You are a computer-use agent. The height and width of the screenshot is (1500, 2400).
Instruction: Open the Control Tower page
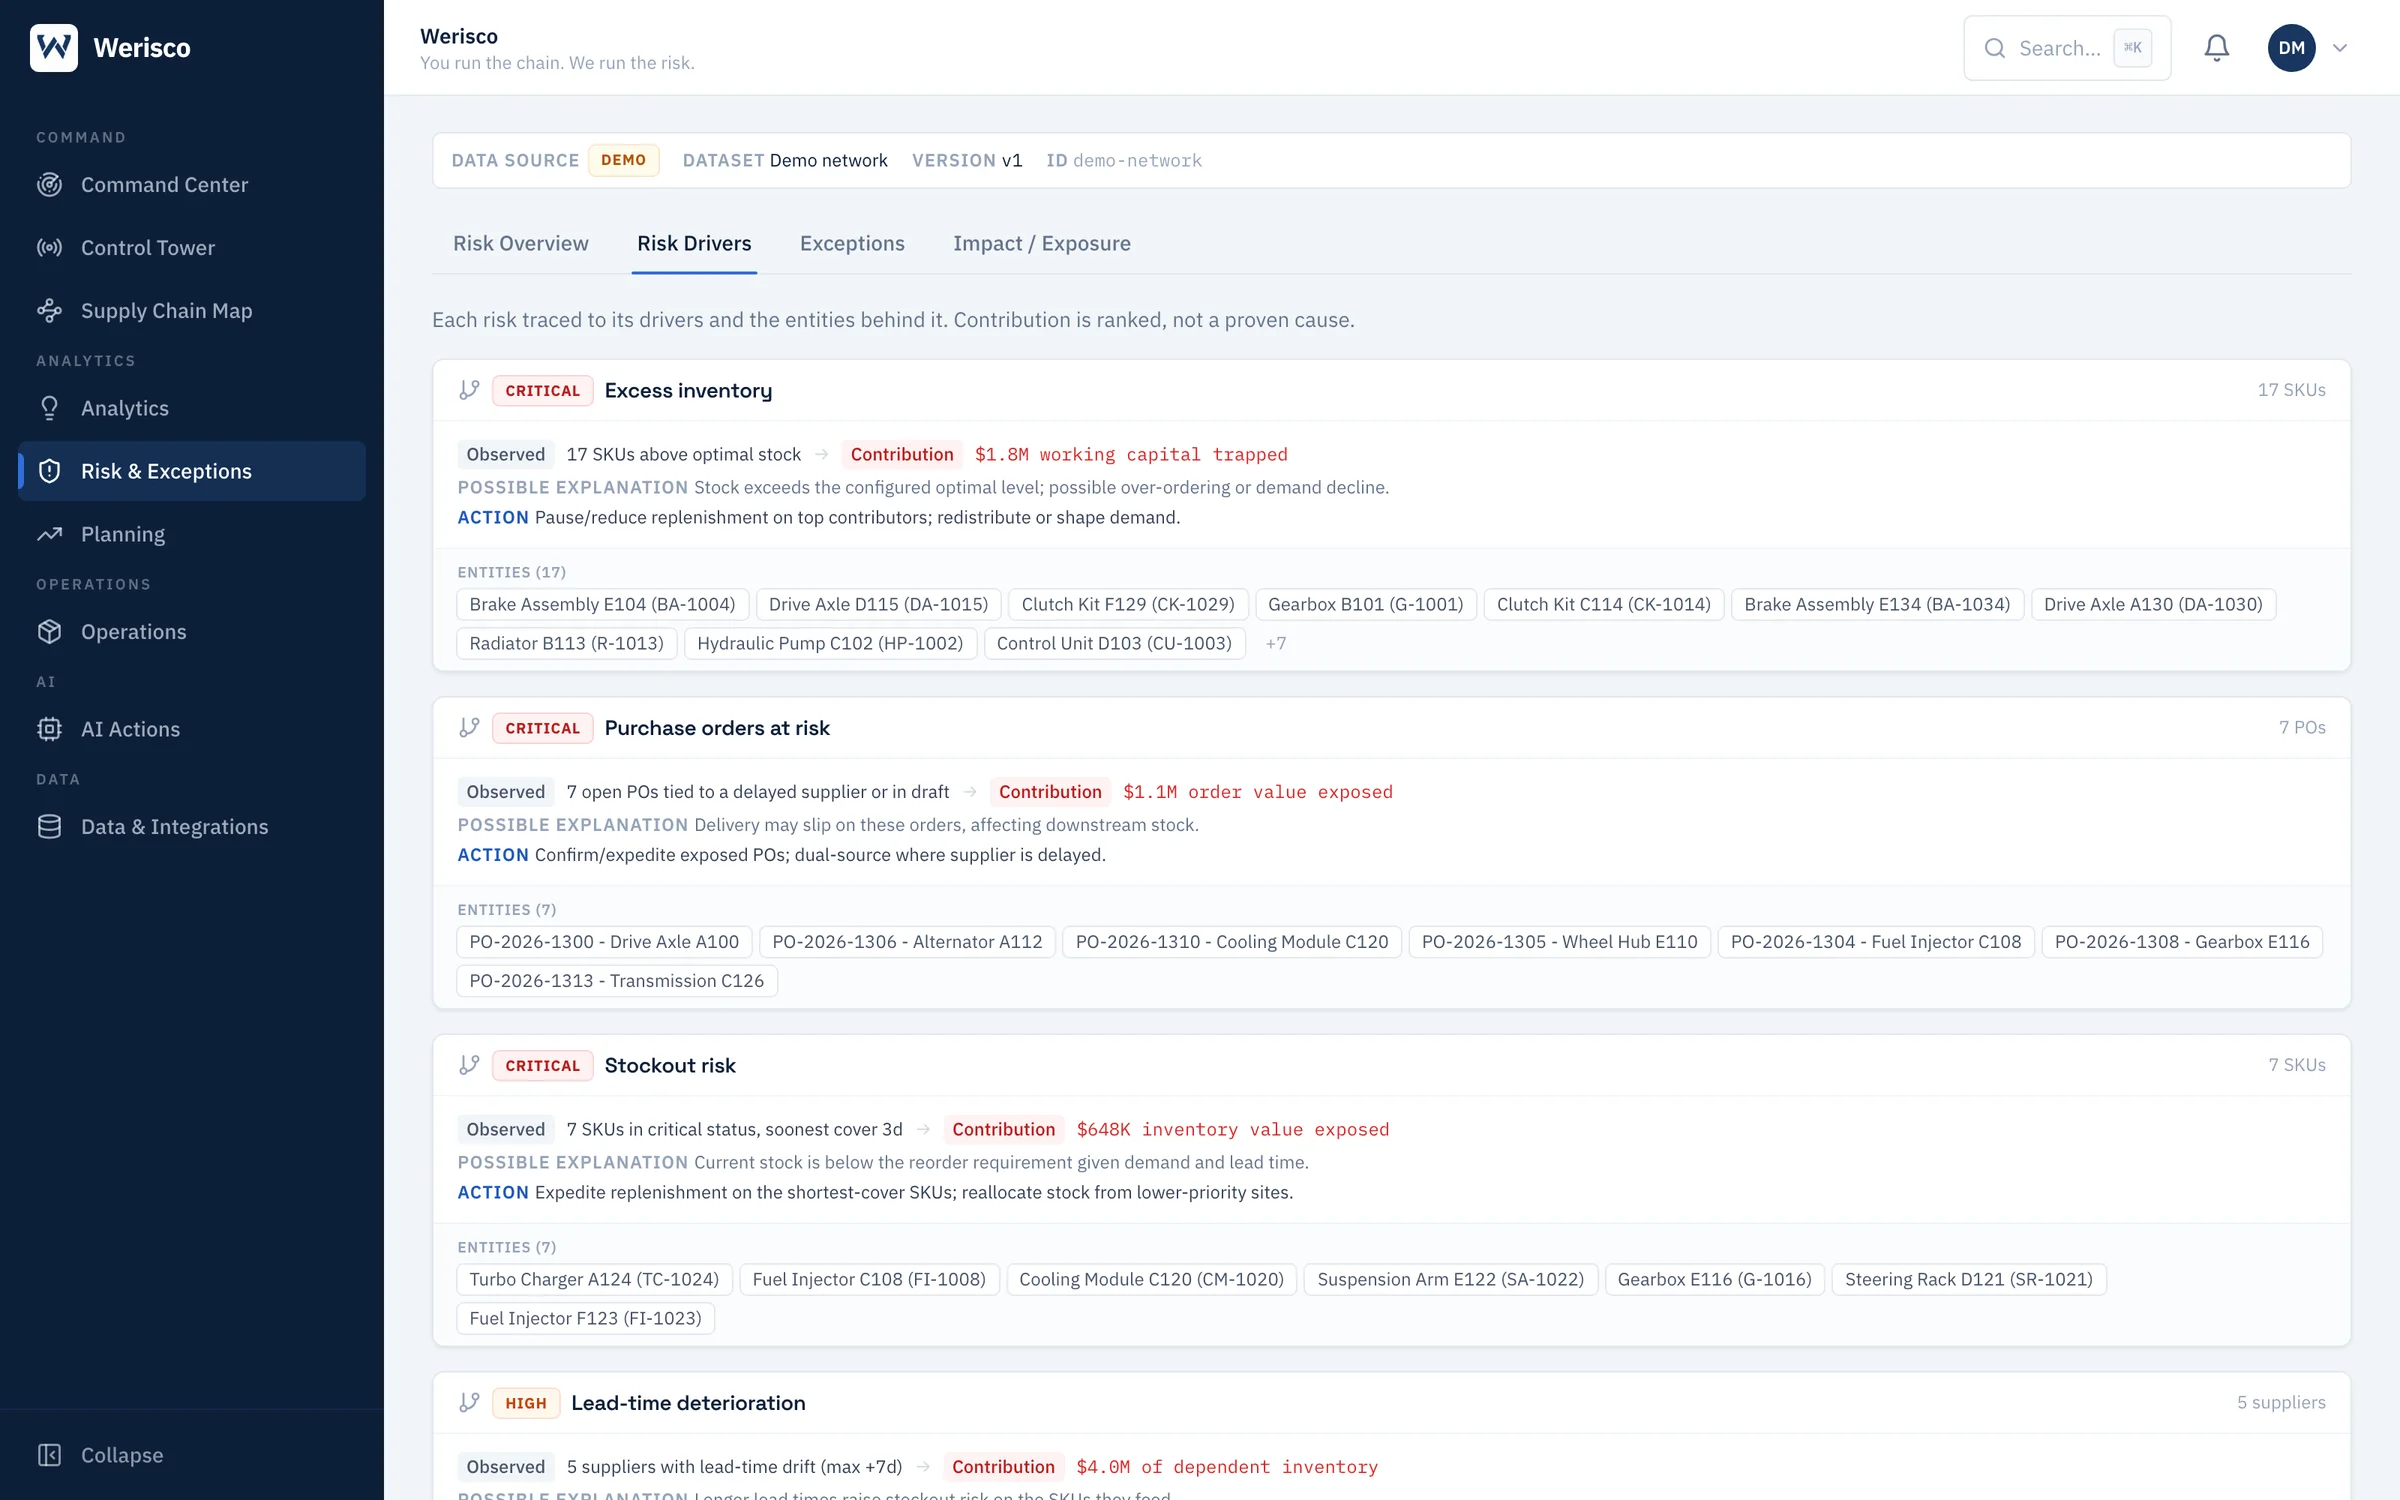tap(192, 248)
